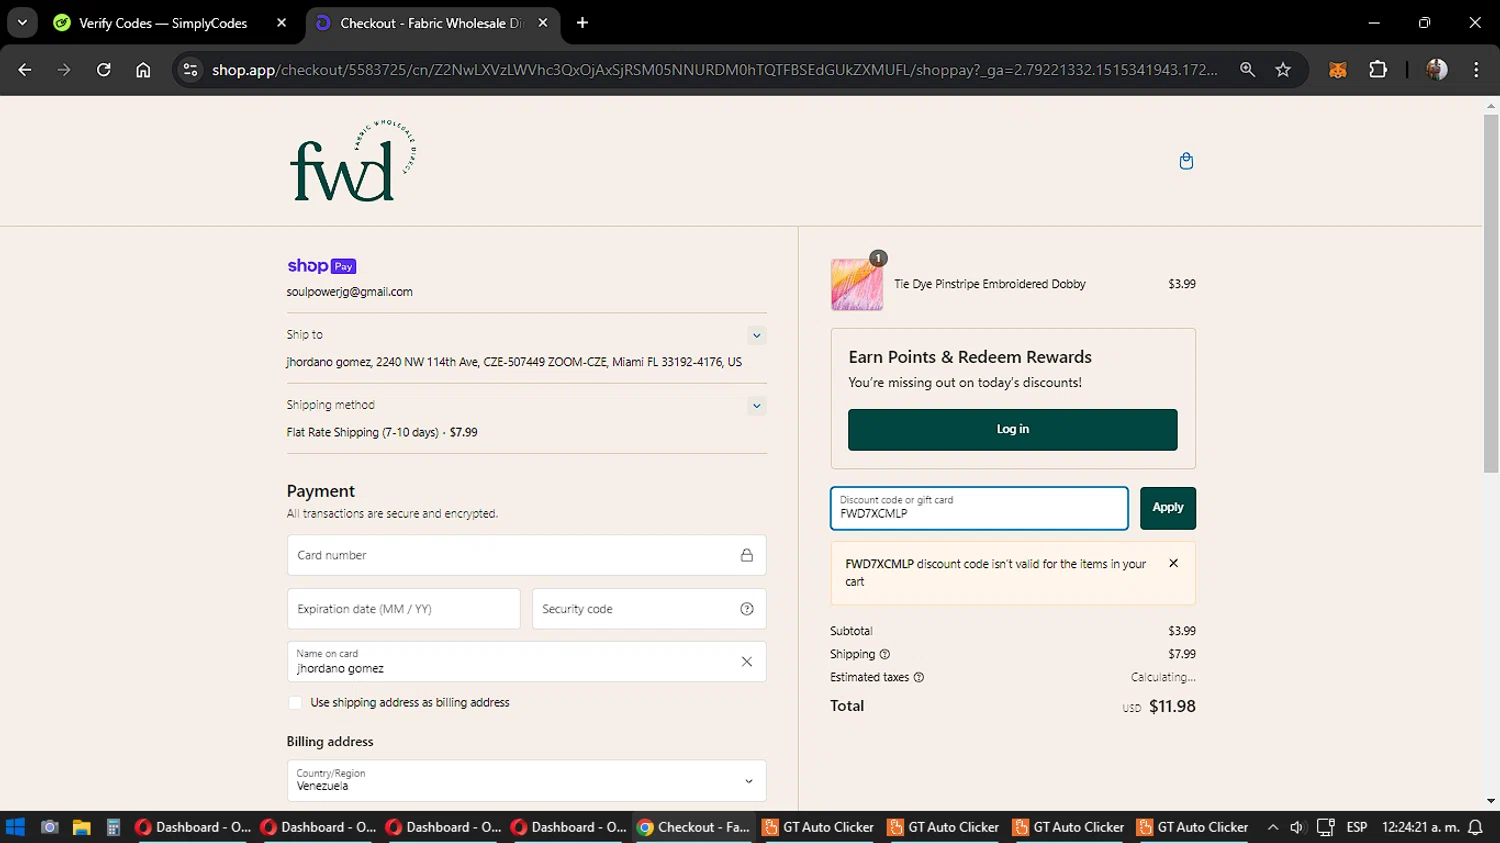Open the camera app on the taskbar
This screenshot has height=843, width=1500.
(x=49, y=827)
